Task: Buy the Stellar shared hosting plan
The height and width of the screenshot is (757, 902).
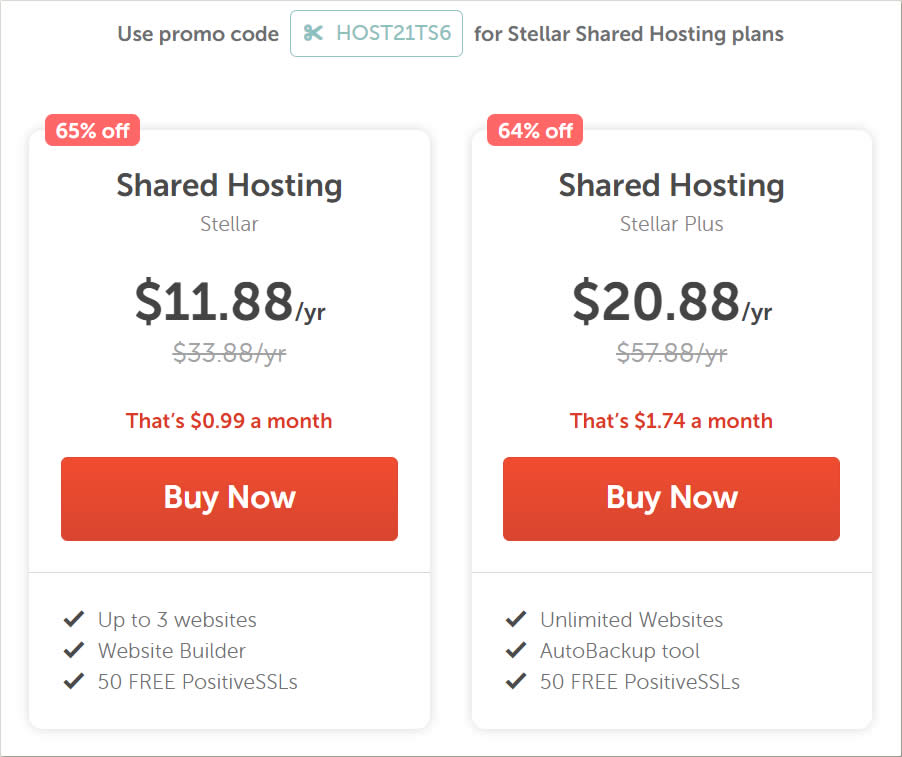Action: tap(230, 499)
